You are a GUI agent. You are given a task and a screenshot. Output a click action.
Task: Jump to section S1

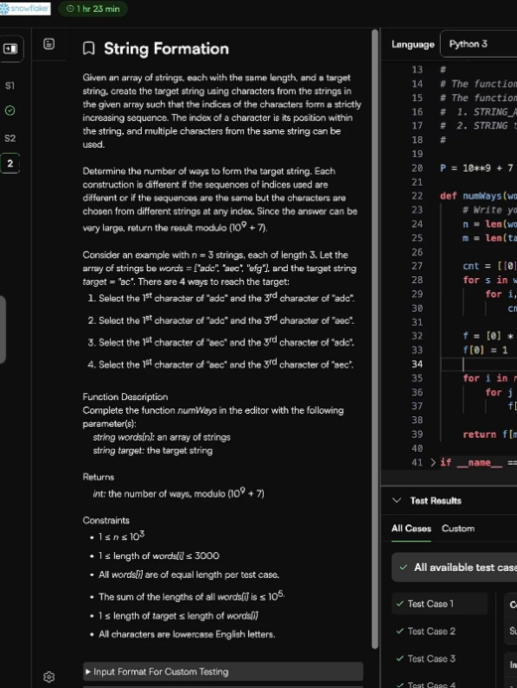10,86
